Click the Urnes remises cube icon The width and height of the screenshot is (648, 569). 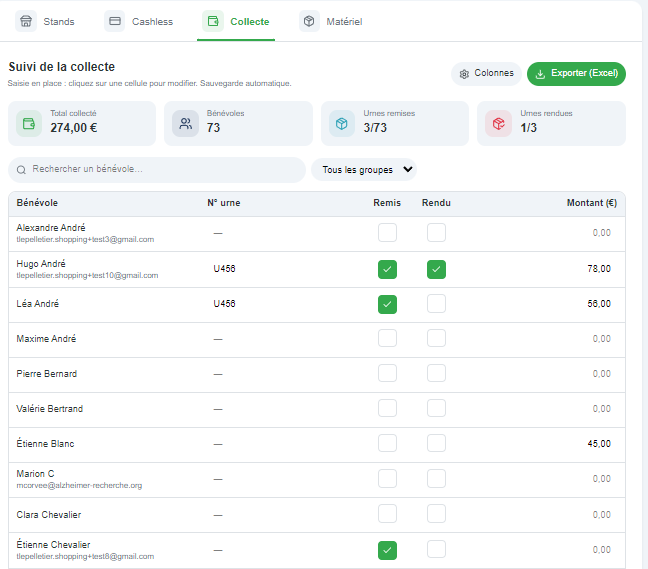pos(342,124)
